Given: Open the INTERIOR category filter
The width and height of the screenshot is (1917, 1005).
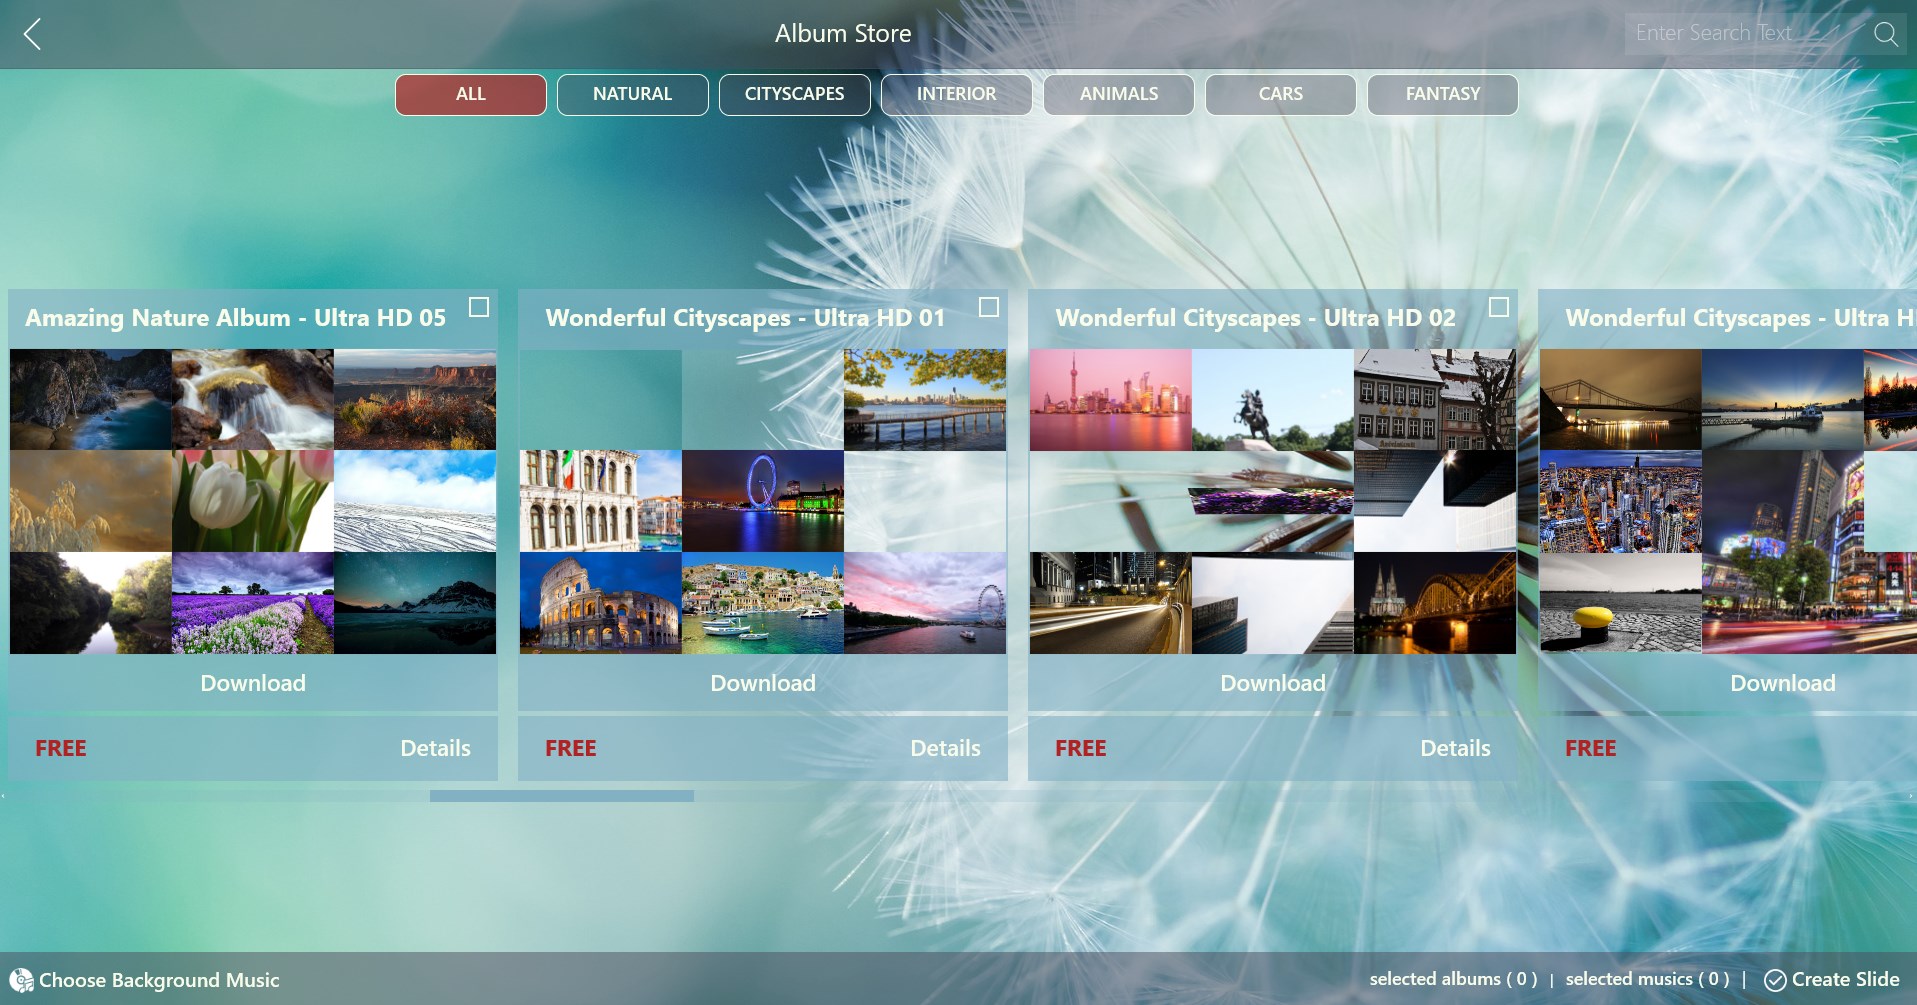Looking at the screenshot, I should pyautogui.click(x=957, y=95).
